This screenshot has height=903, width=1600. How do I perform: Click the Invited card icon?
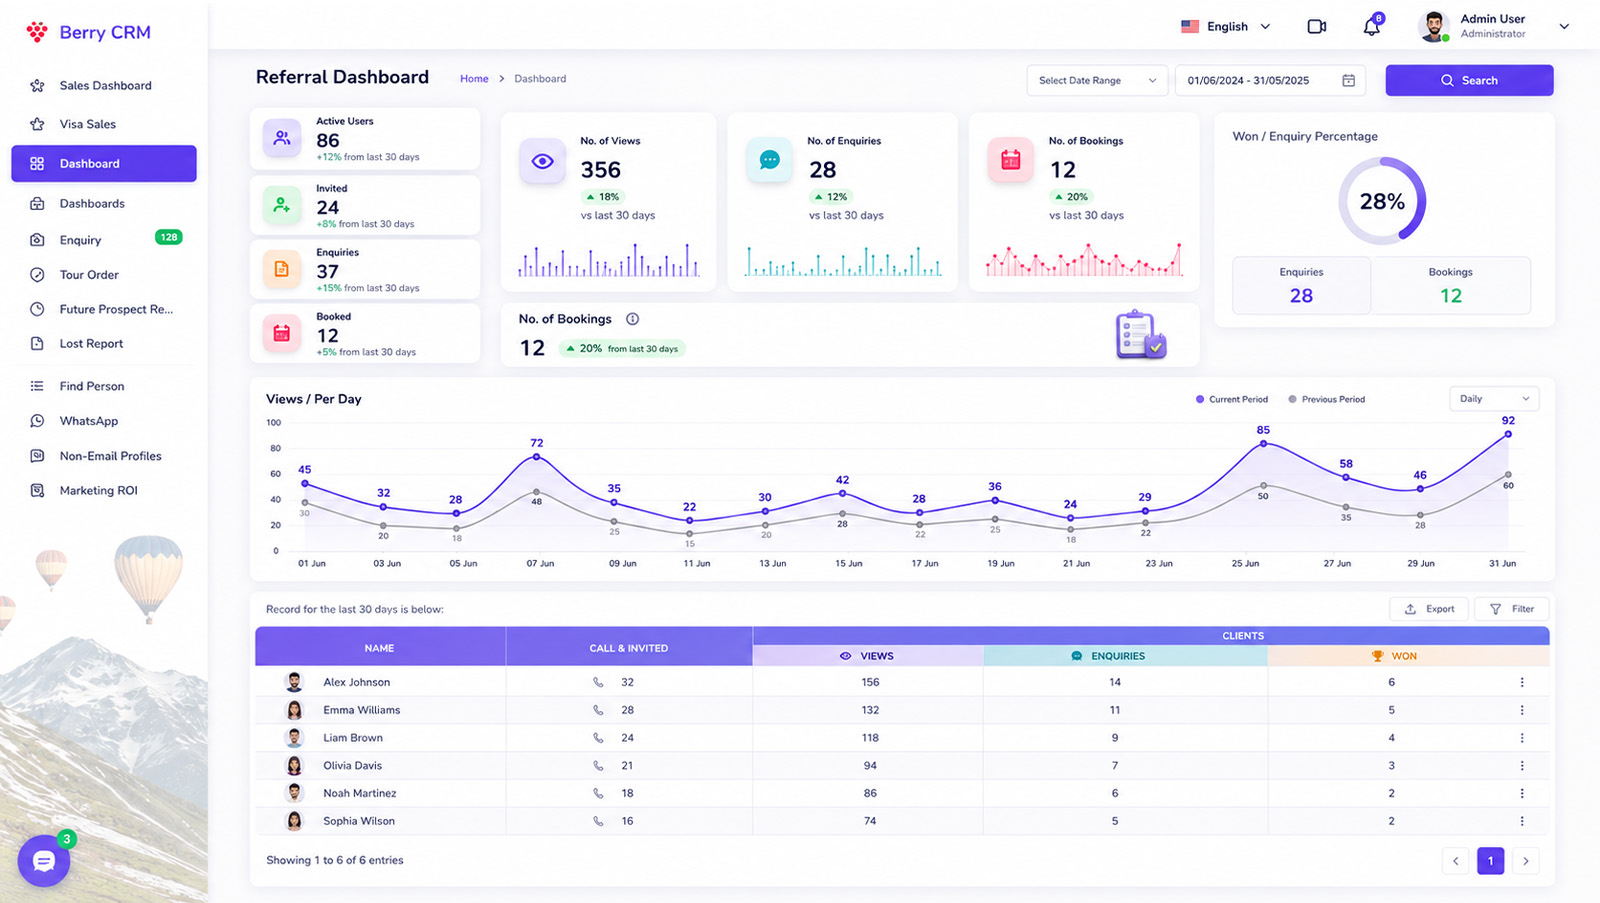(x=282, y=205)
